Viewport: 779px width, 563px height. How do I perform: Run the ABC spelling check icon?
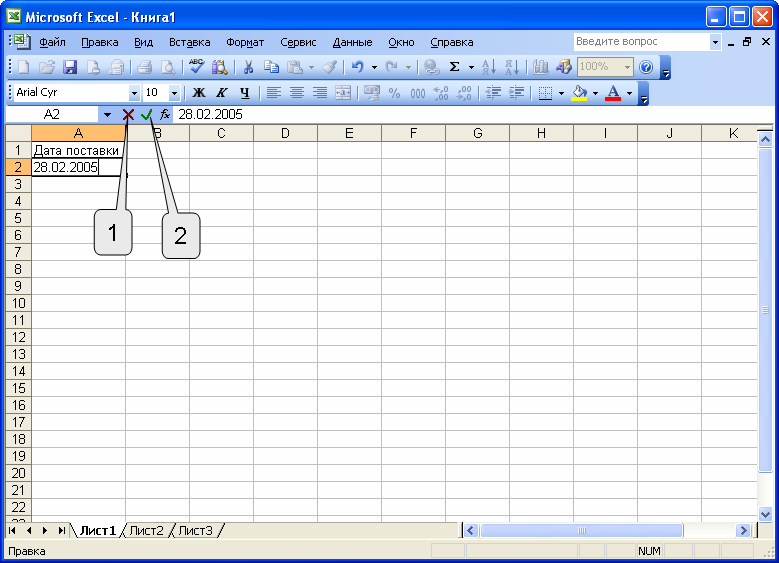coord(196,67)
